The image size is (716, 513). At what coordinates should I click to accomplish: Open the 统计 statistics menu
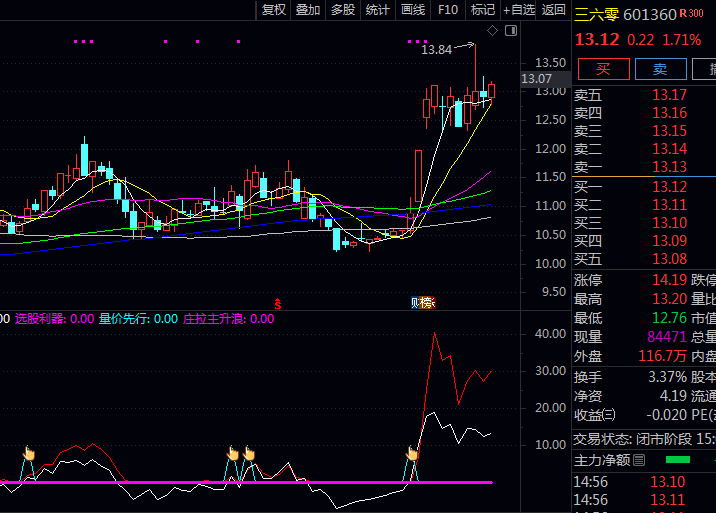[378, 10]
